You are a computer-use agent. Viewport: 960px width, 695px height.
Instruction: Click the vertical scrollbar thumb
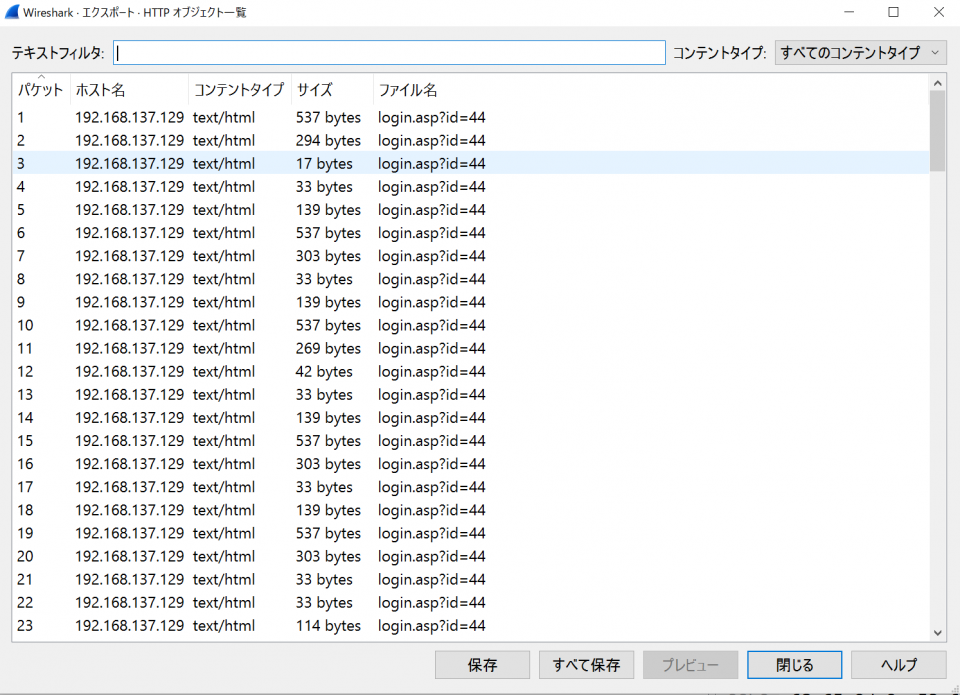pyautogui.click(x=937, y=131)
